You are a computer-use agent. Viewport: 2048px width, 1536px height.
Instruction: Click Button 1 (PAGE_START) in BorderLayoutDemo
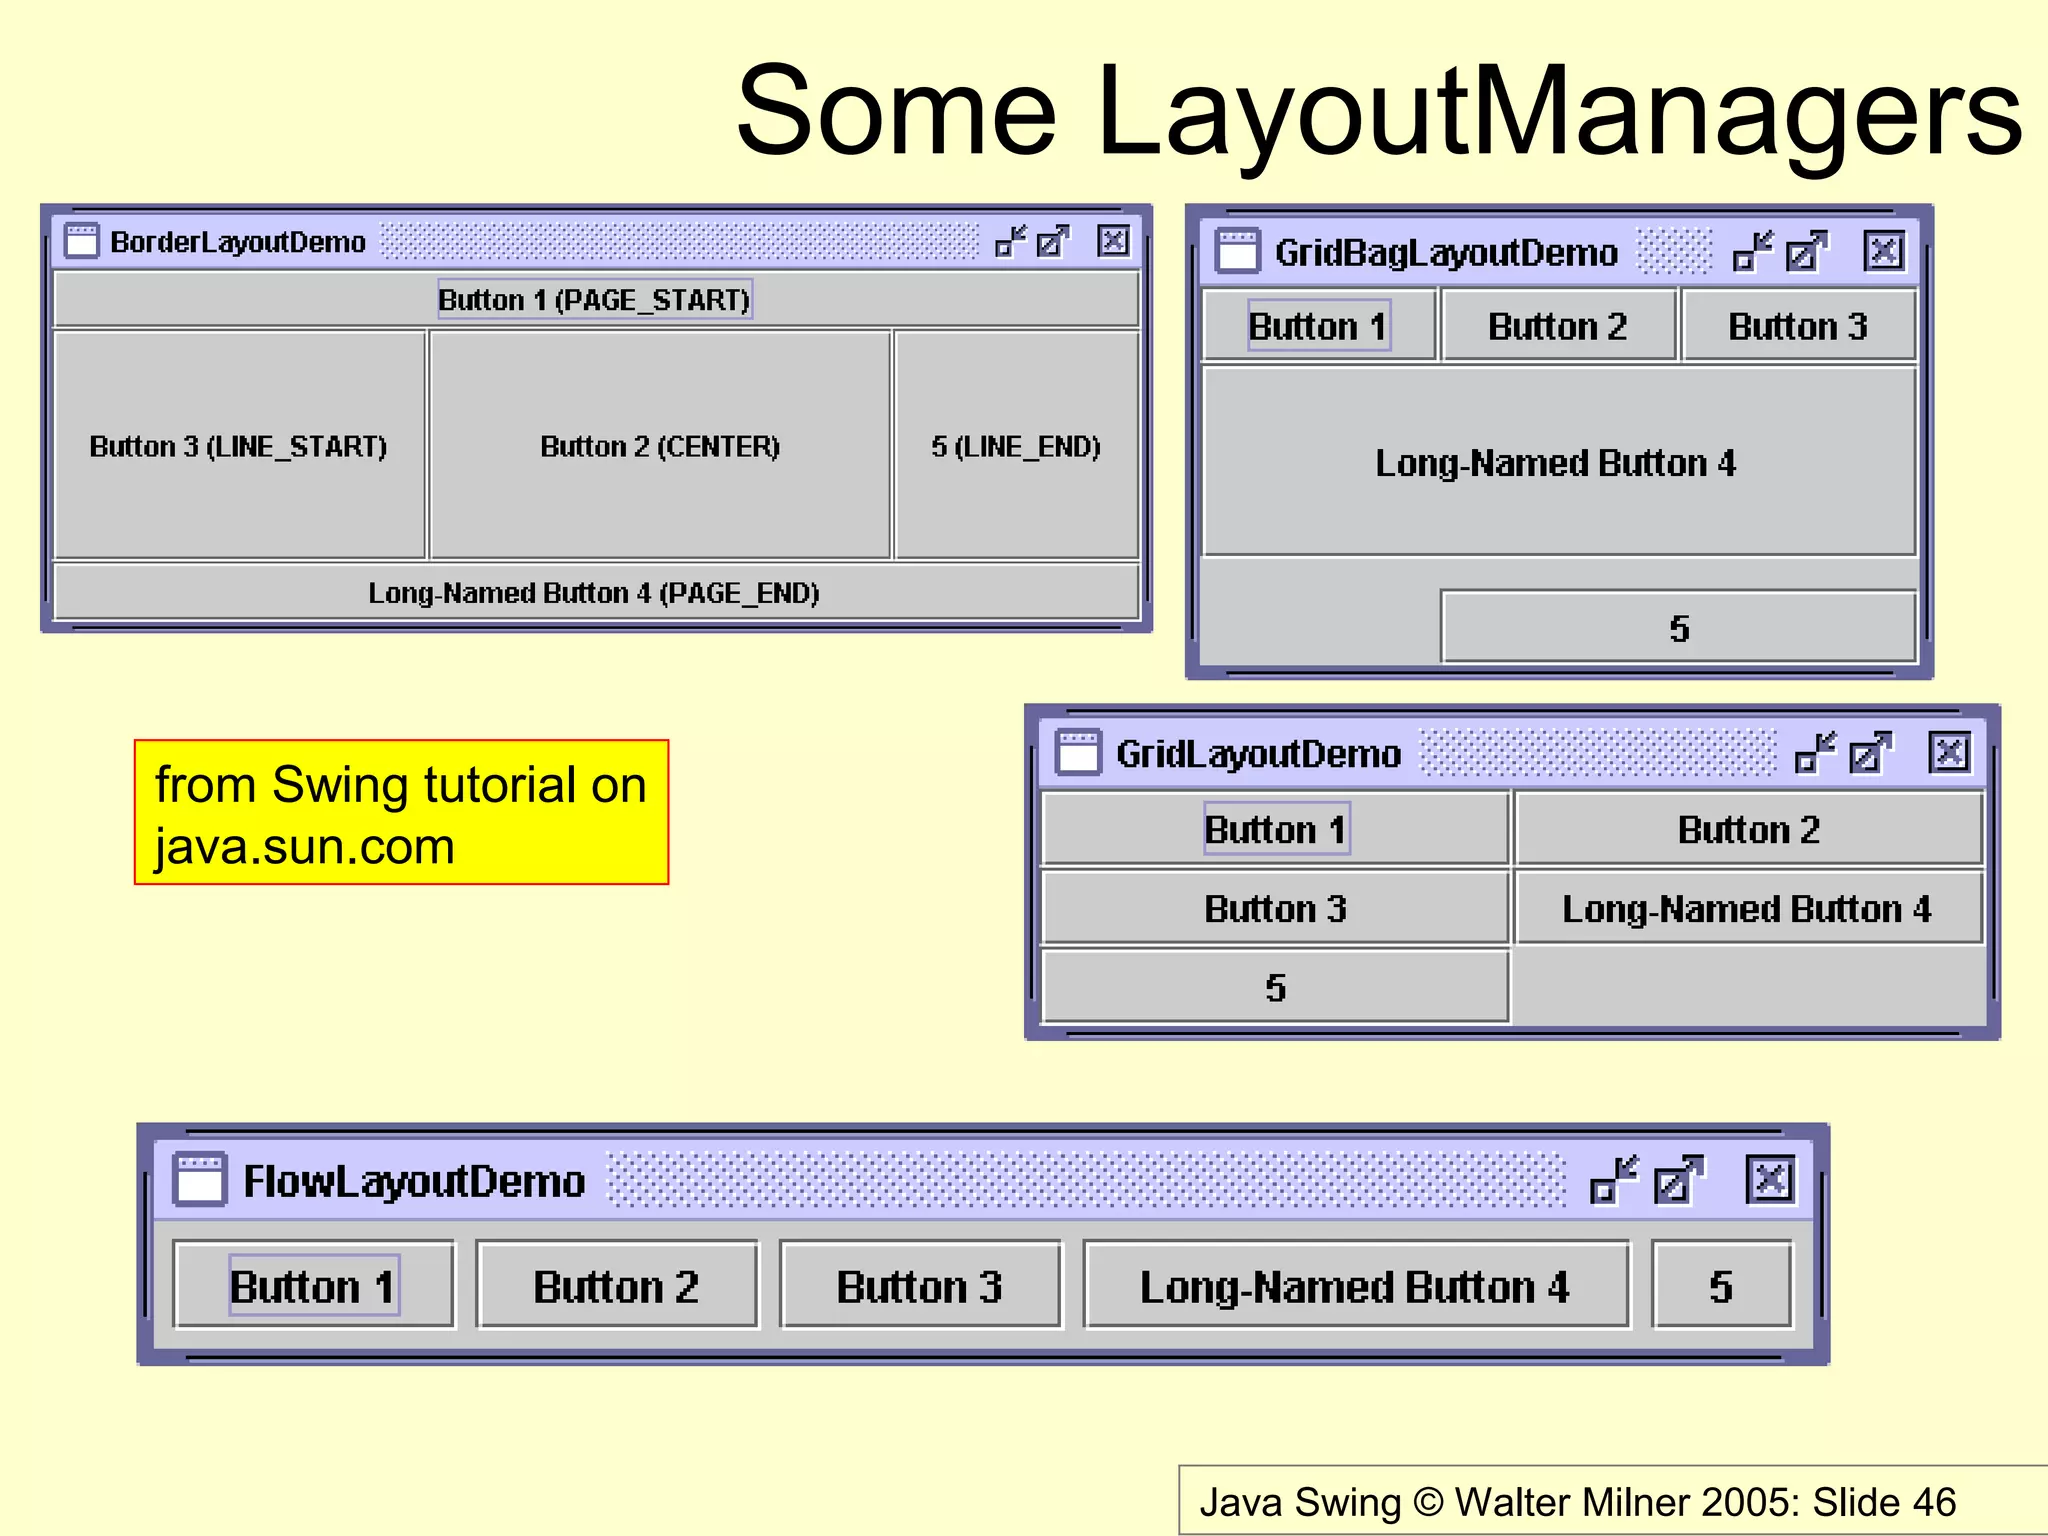596,300
